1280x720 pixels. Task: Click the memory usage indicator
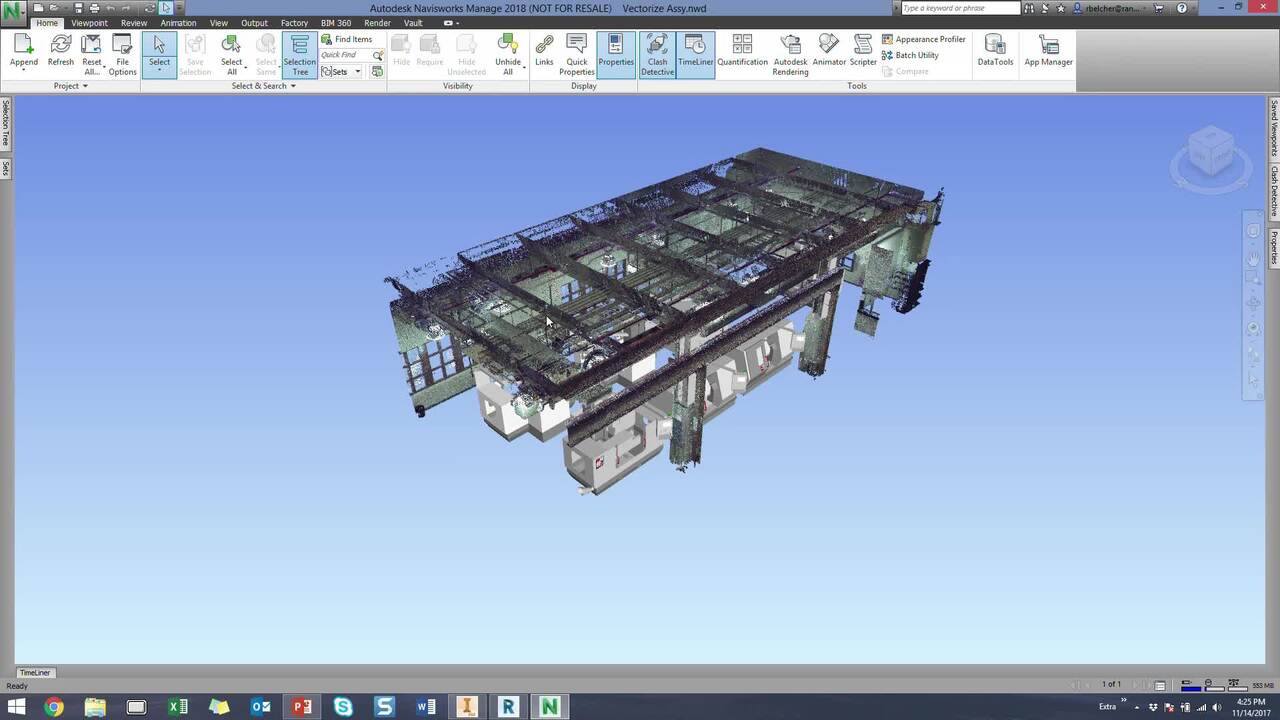tap(1263, 685)
